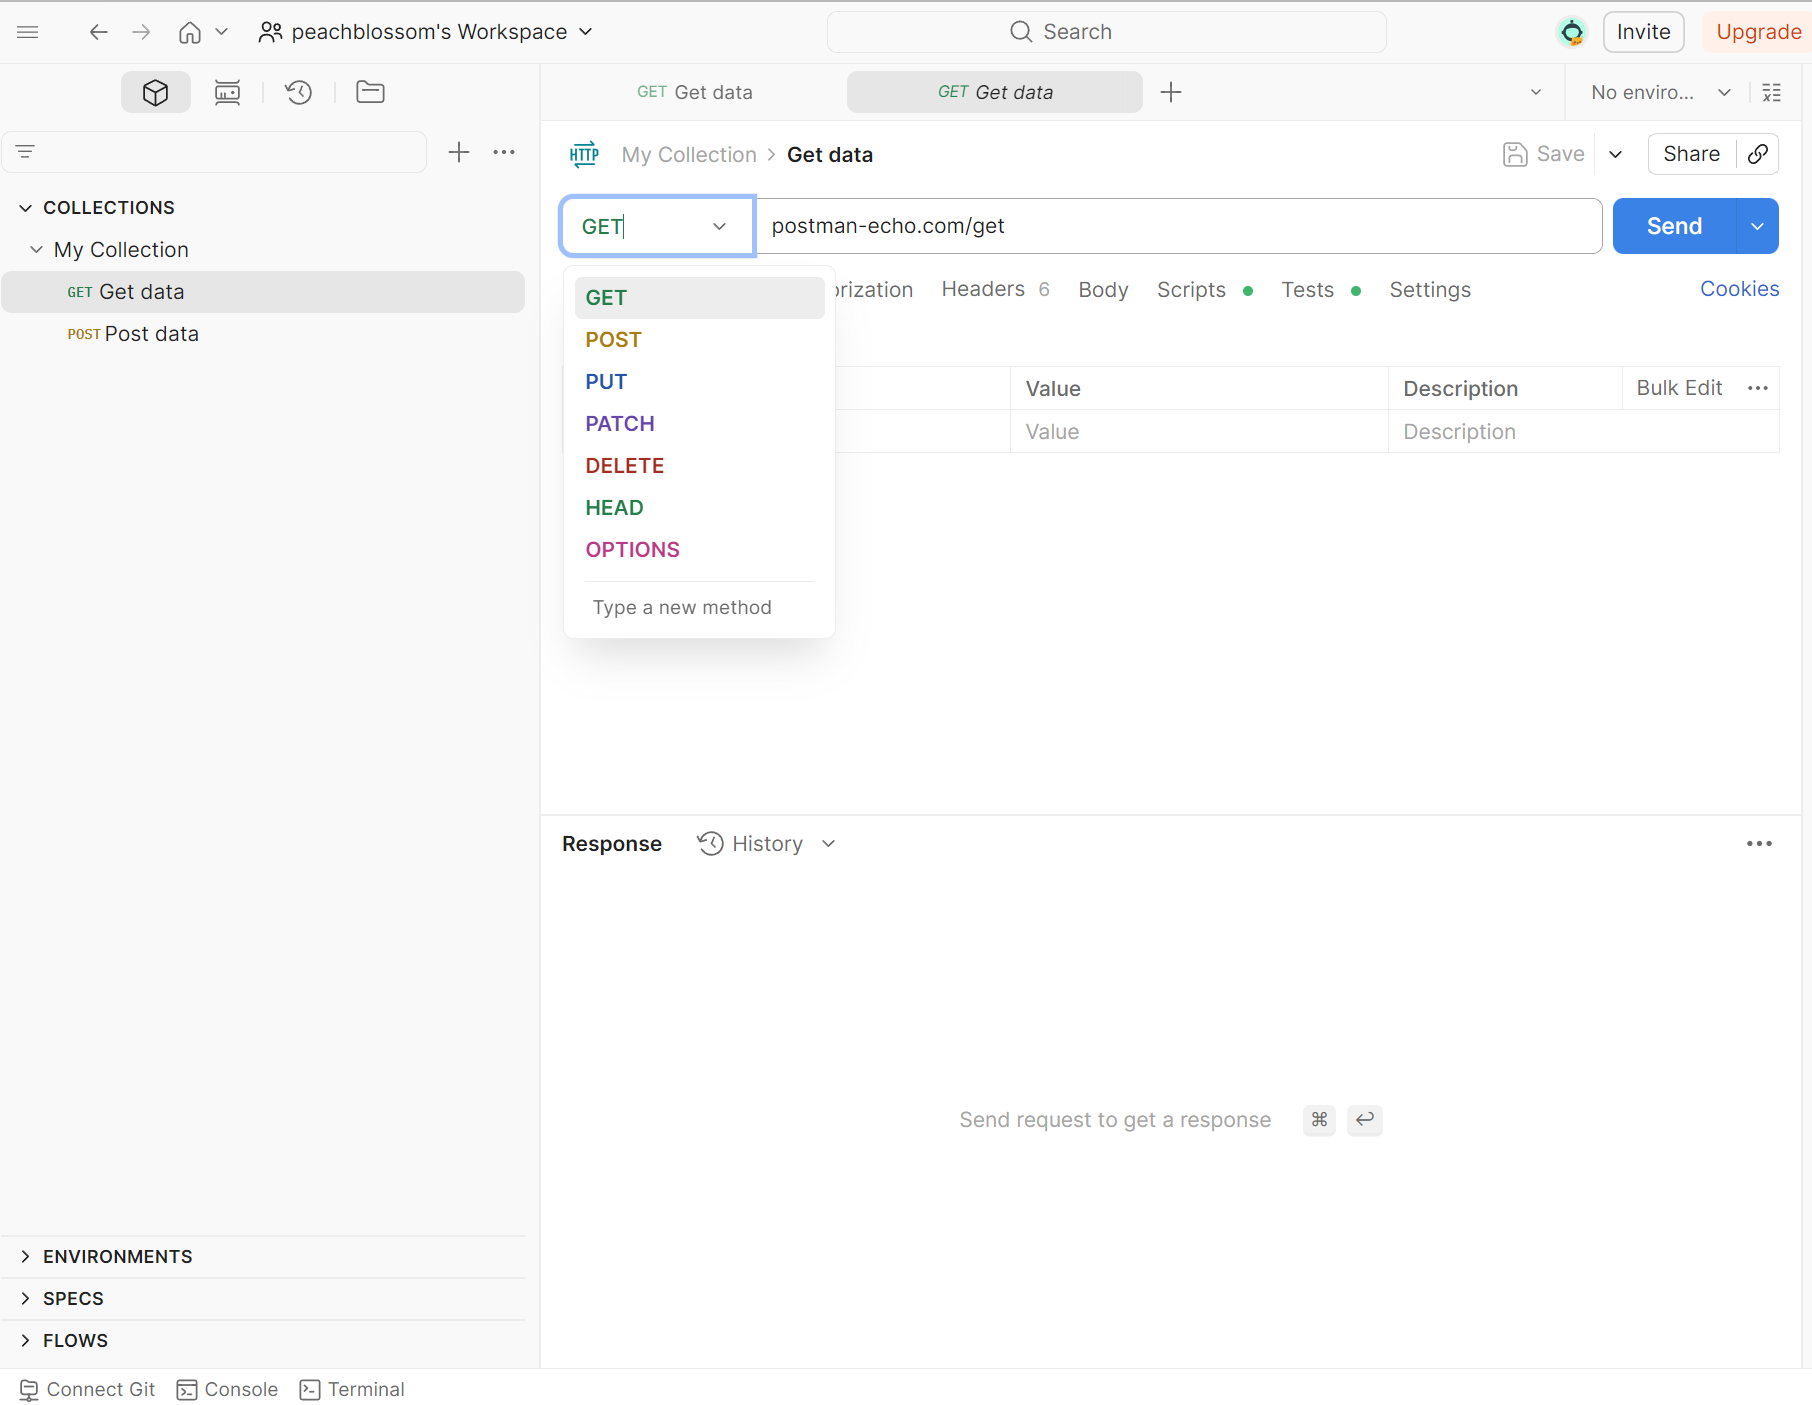Click the parameter Value cell

pos(1199,432)
